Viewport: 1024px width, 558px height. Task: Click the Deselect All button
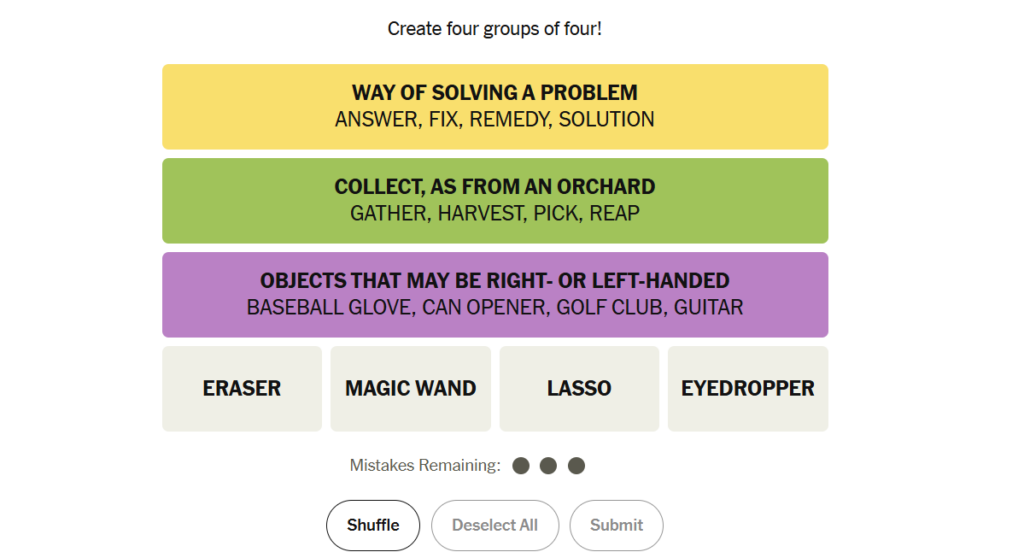(495, 525)
